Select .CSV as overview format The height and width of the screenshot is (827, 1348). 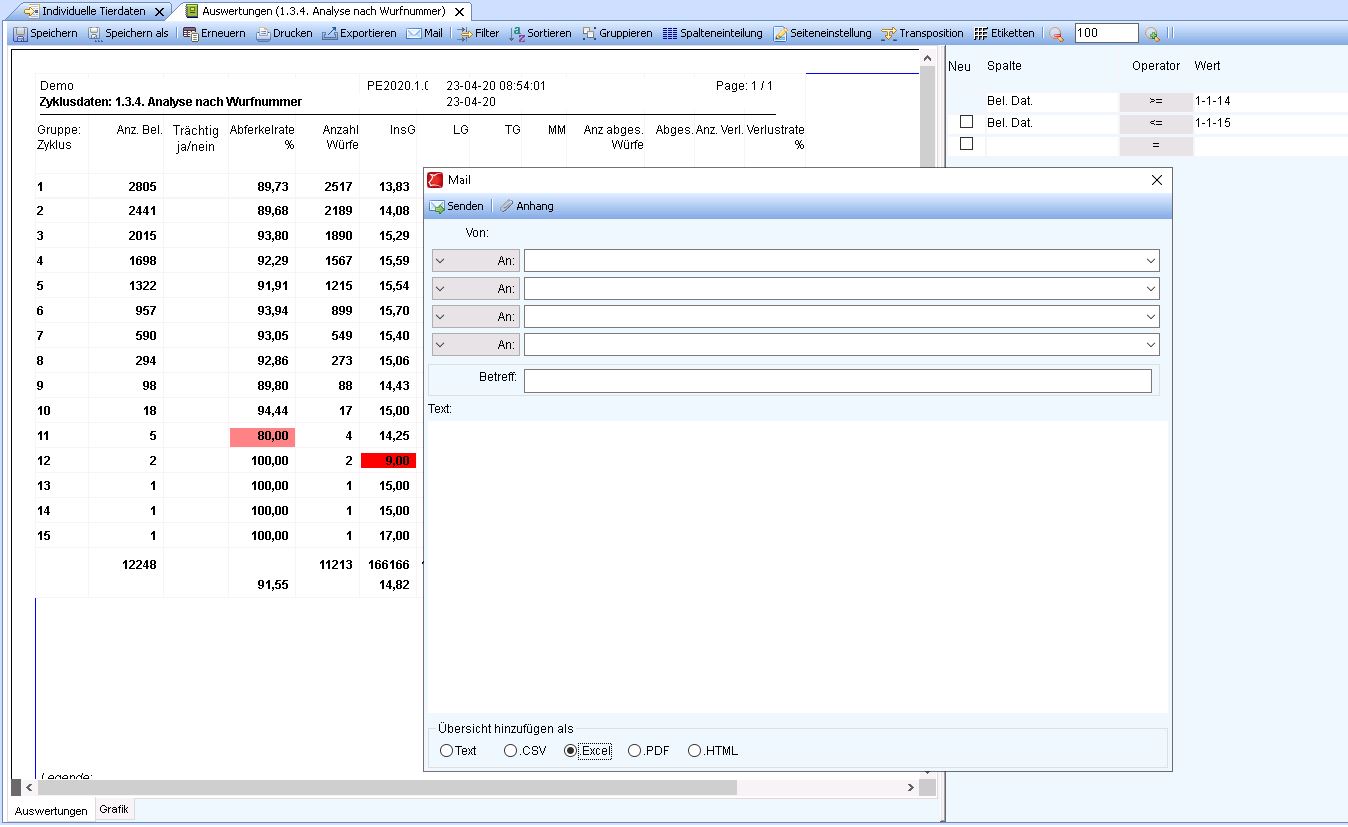(x=510, y=751)
